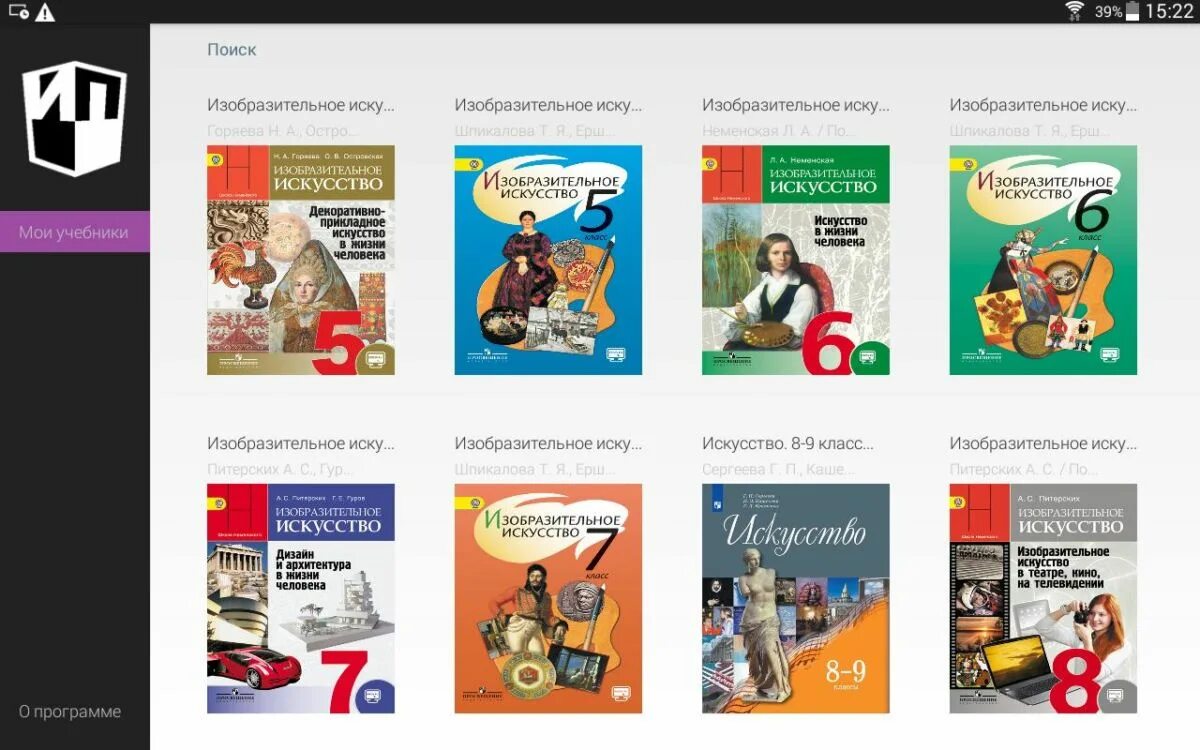Open the О программе sidebar item
This screenshot has height=750, width=1200.
click(x=70, y=712)
